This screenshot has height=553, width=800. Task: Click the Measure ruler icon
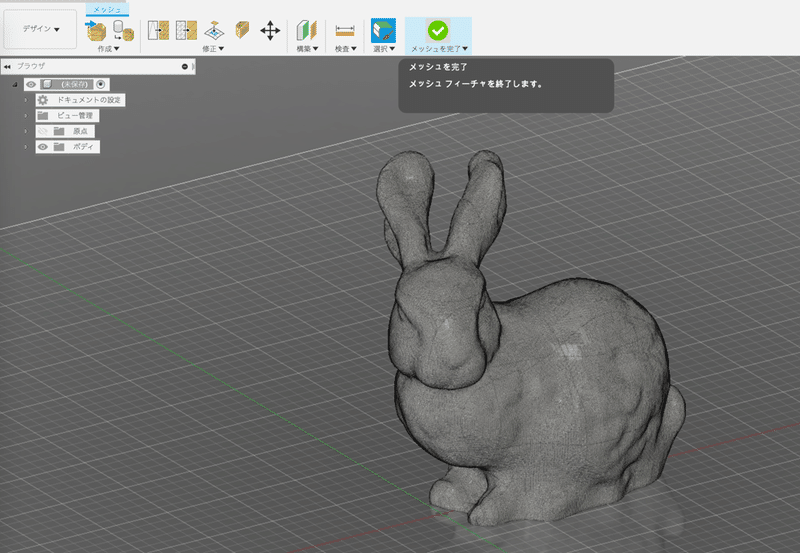345,31
